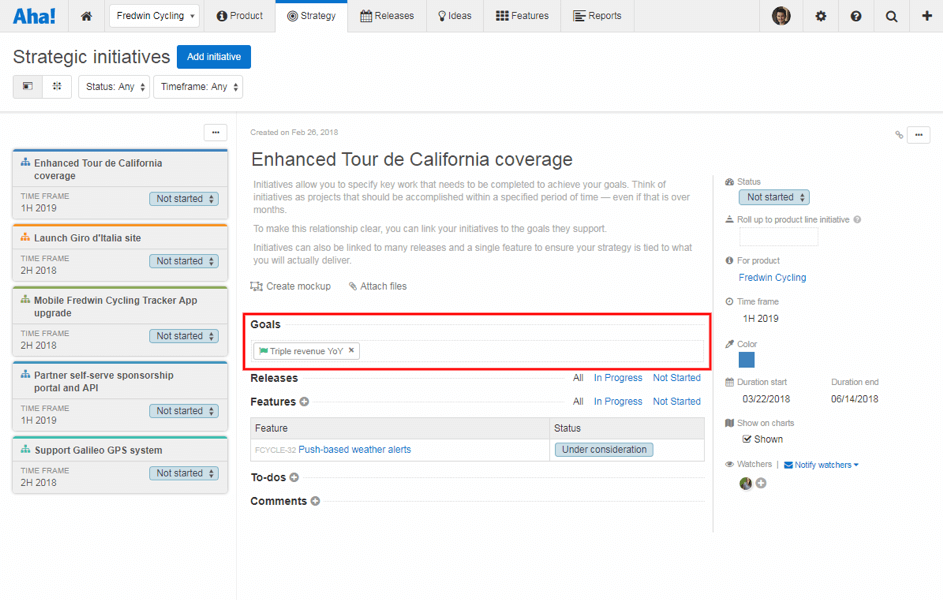This screenshot has height=600, width=943.
Task: Switch to the grid view toggle
Action: pyautogui.click(x=57, y=87)
